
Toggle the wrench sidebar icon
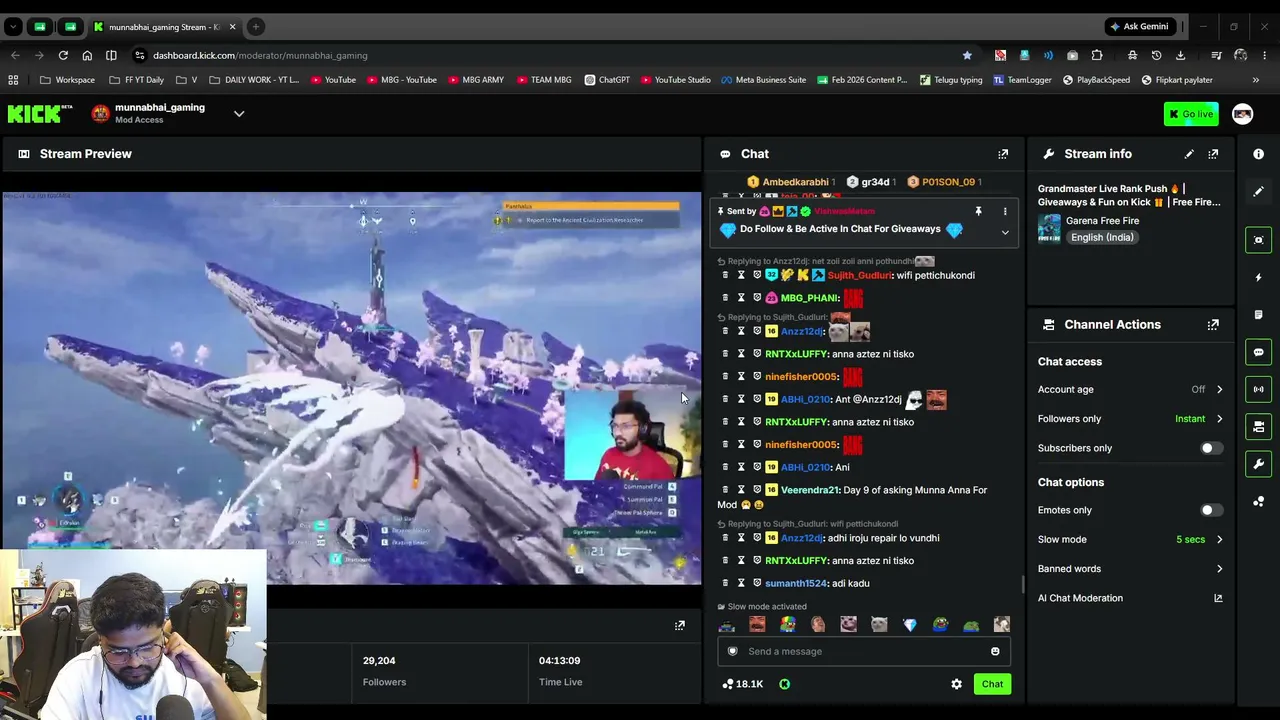(1258, 464)
